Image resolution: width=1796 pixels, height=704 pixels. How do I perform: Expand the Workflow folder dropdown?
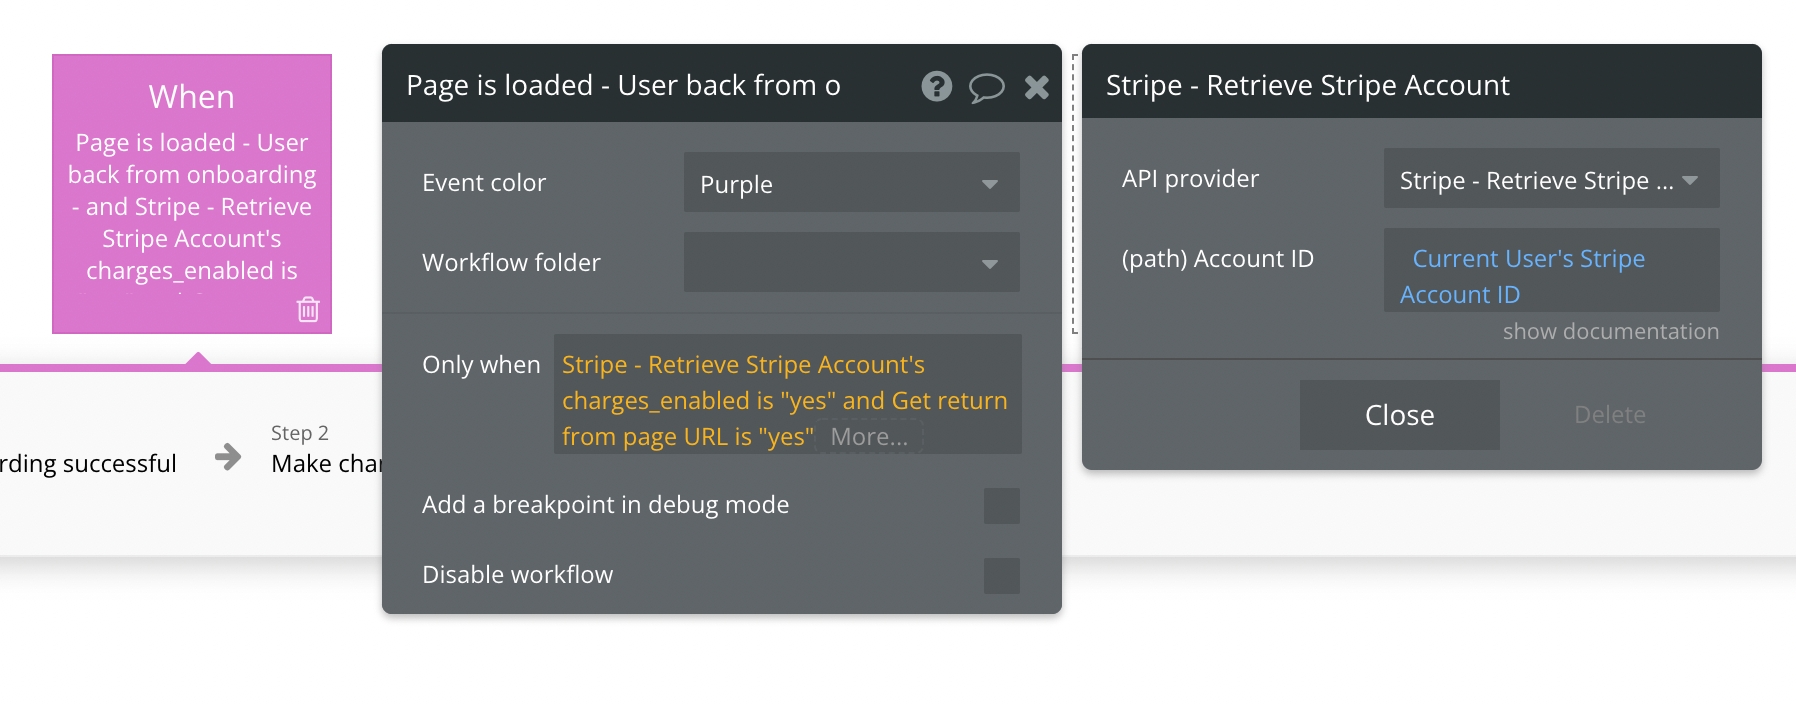(851, 262)
